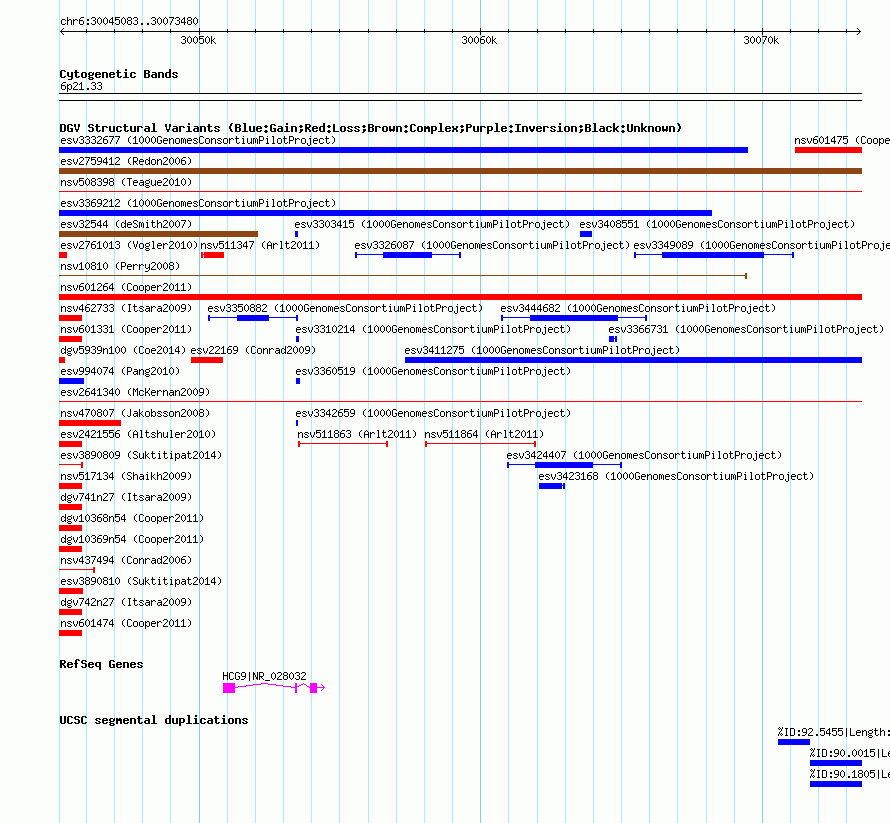The width and height of the screenshot is (890, 823).
Task: Select the esv2761013 (Vogler2010) label
Action: tap(129, 245)
